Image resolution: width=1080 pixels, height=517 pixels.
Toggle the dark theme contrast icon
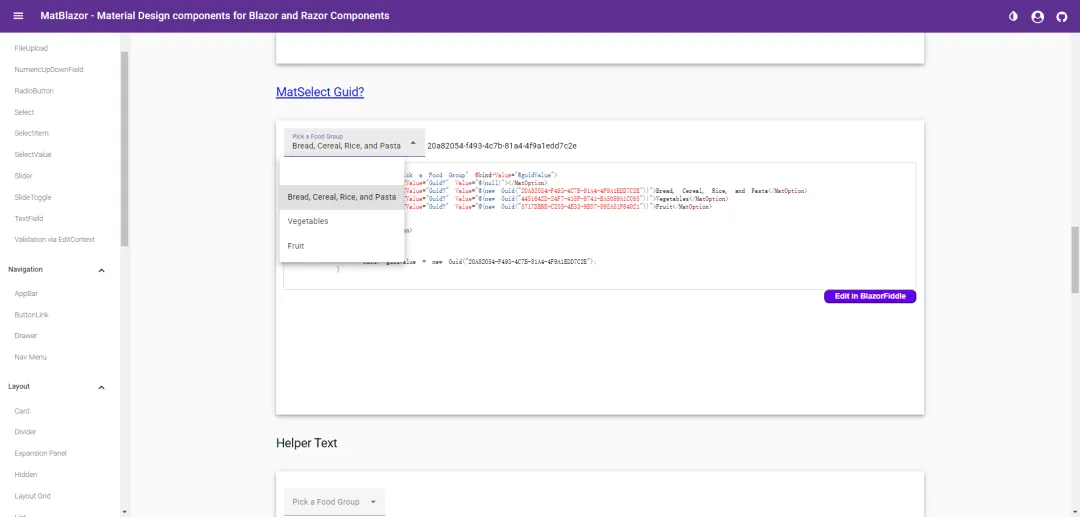[x=1013, y=16]
